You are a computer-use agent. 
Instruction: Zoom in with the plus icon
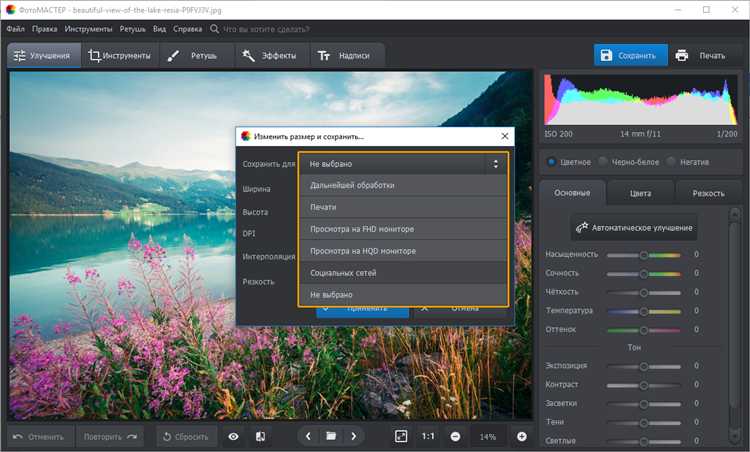521,436
